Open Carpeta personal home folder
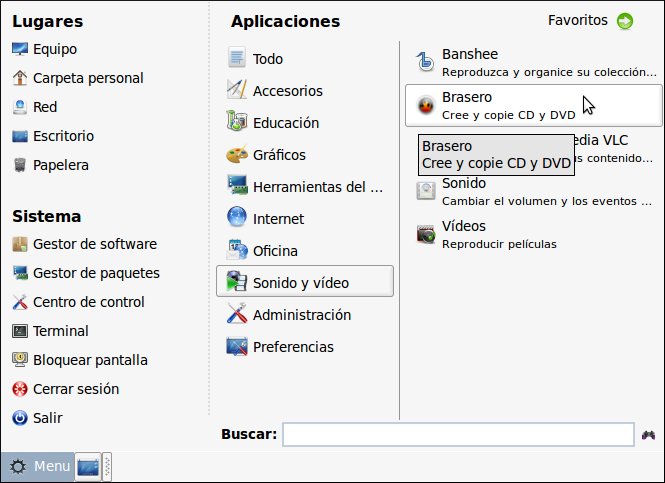 [87, 78]
